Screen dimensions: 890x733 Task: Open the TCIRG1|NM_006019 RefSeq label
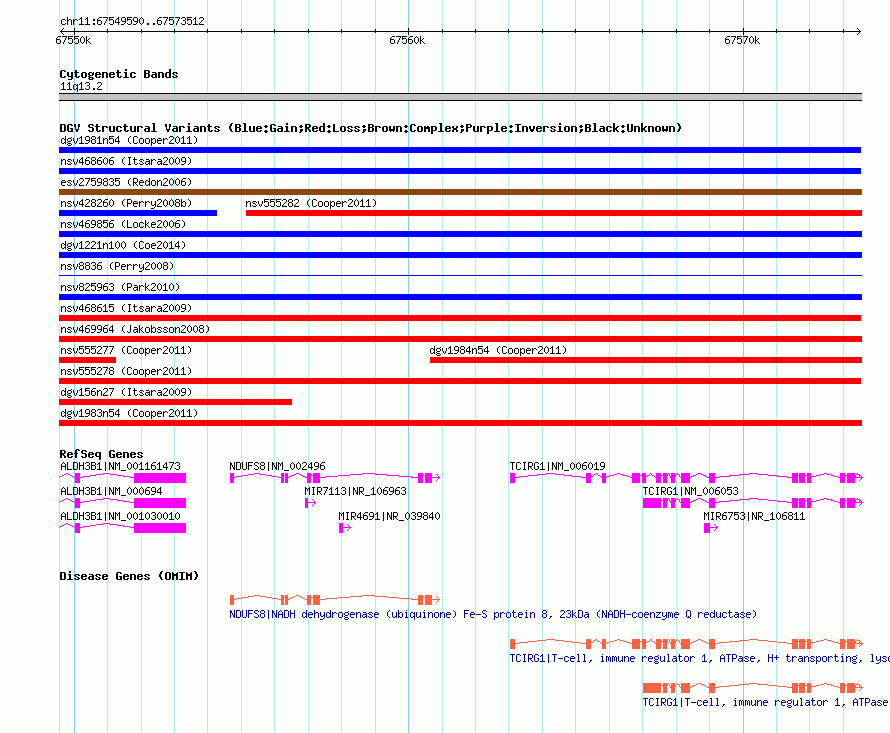click(557, 466)
